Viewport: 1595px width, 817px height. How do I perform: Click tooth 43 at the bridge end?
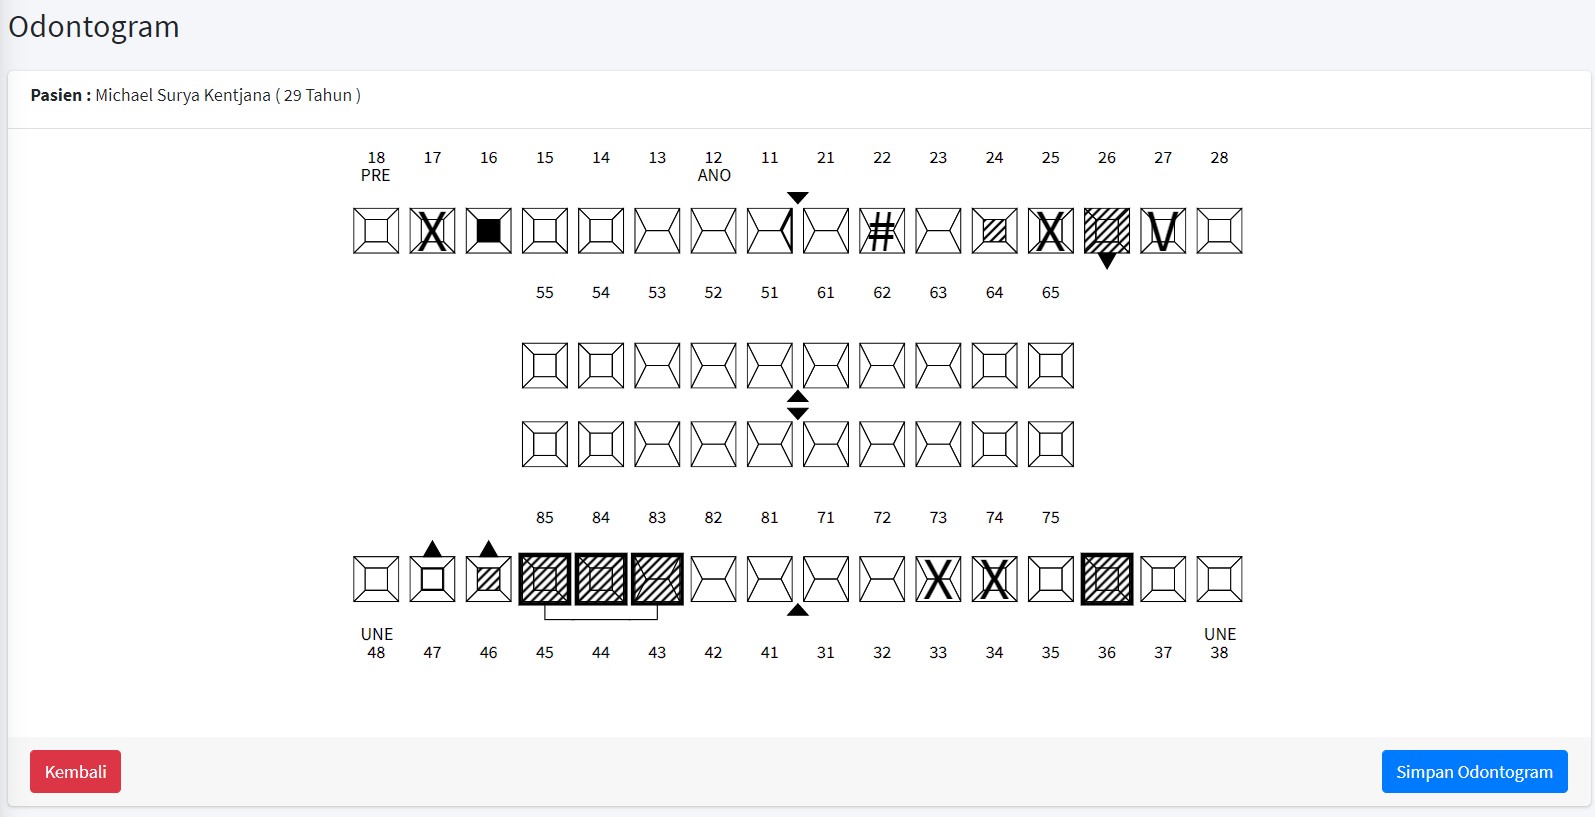[657, 579]
